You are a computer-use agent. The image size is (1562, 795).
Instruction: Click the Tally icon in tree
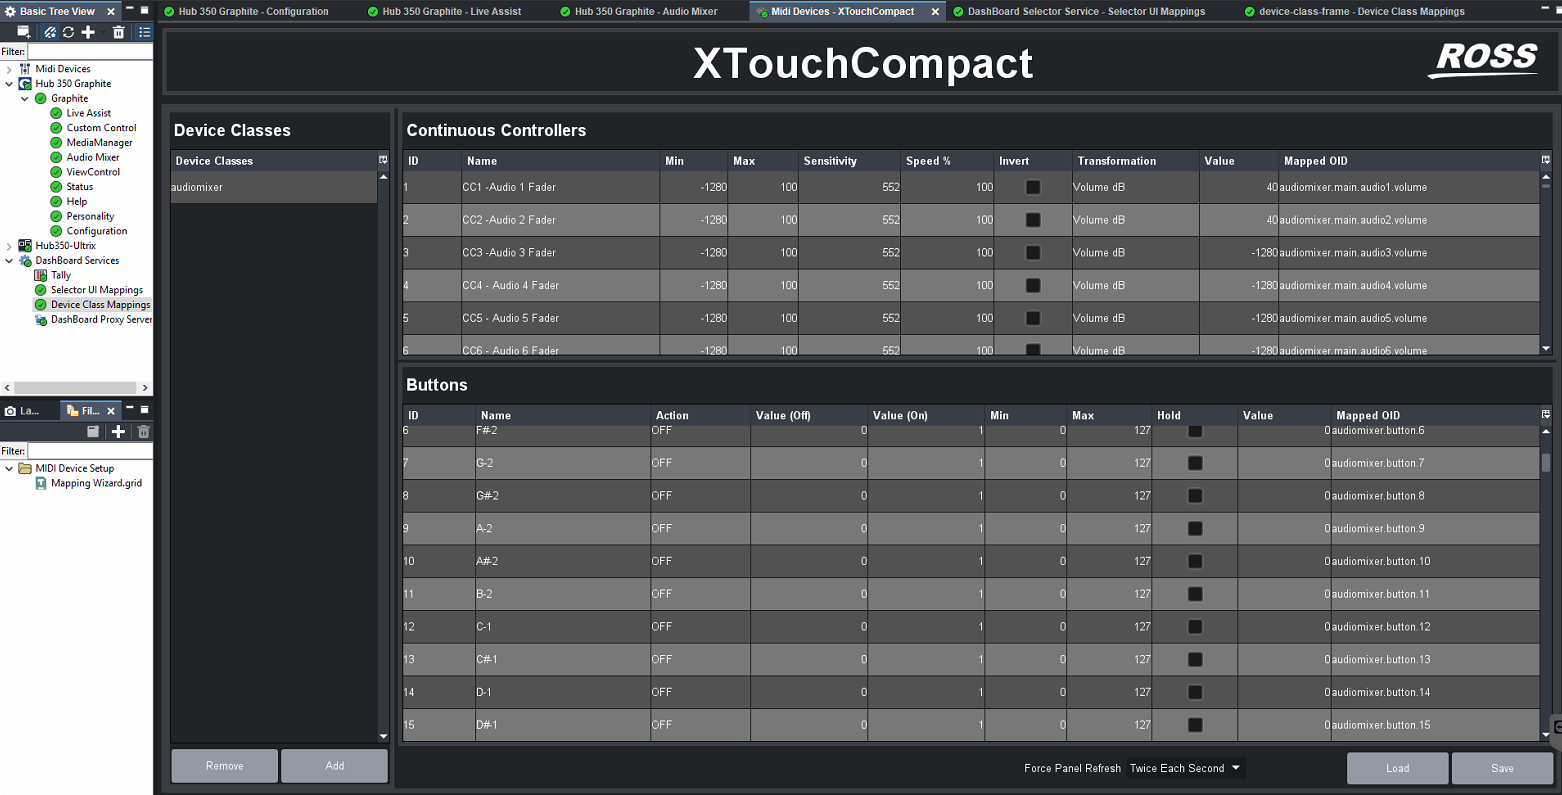point(41,275)
